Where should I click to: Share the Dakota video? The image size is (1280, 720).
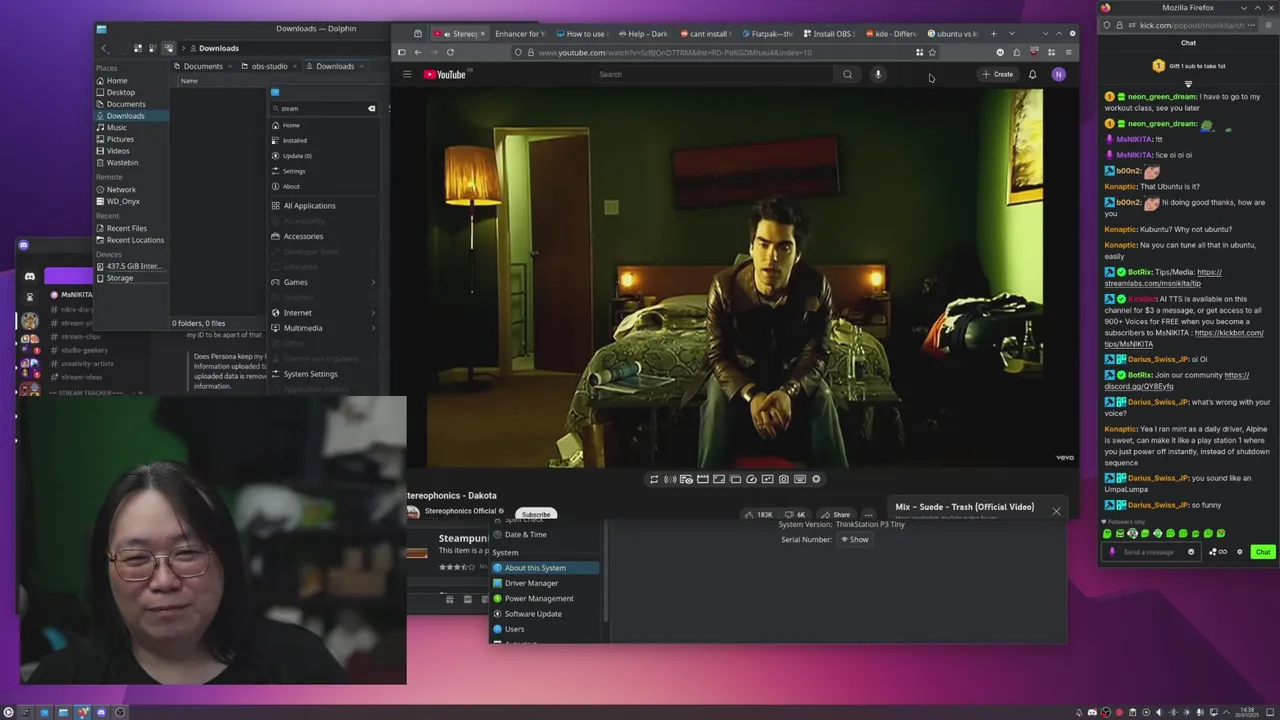(x=836, y=514)
